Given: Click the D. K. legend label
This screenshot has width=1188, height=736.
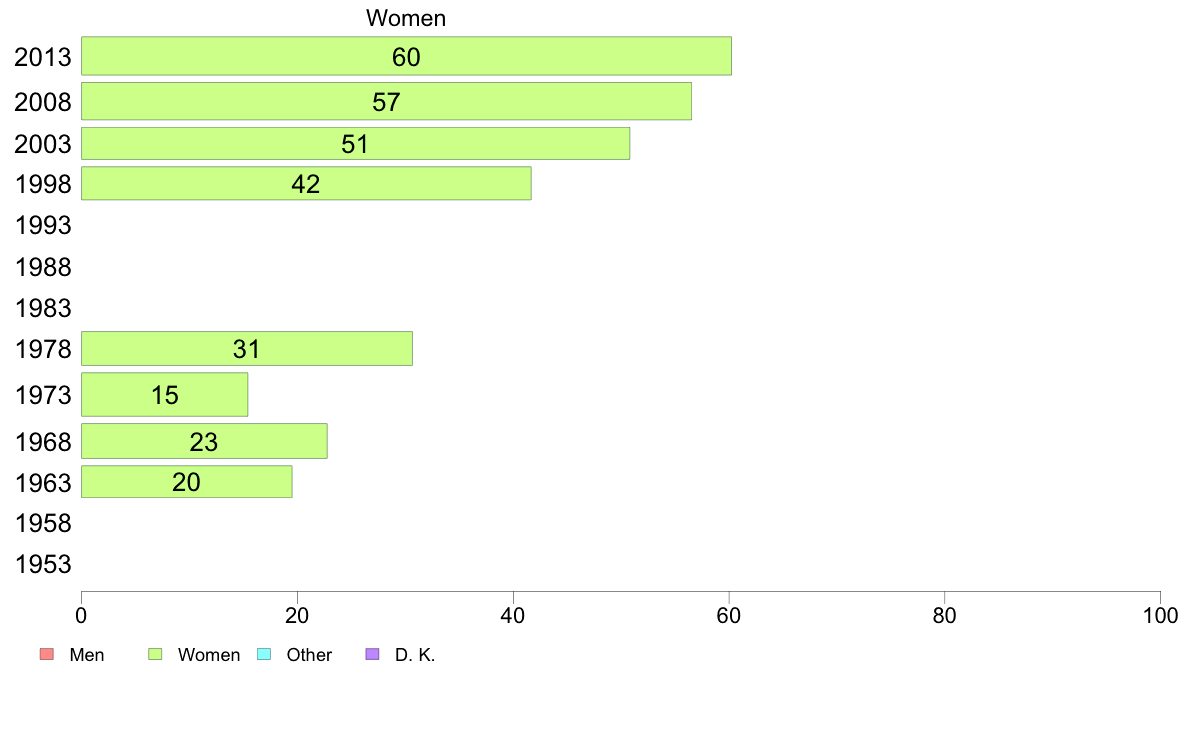Looking at the screenshot, I should (415, 655).
